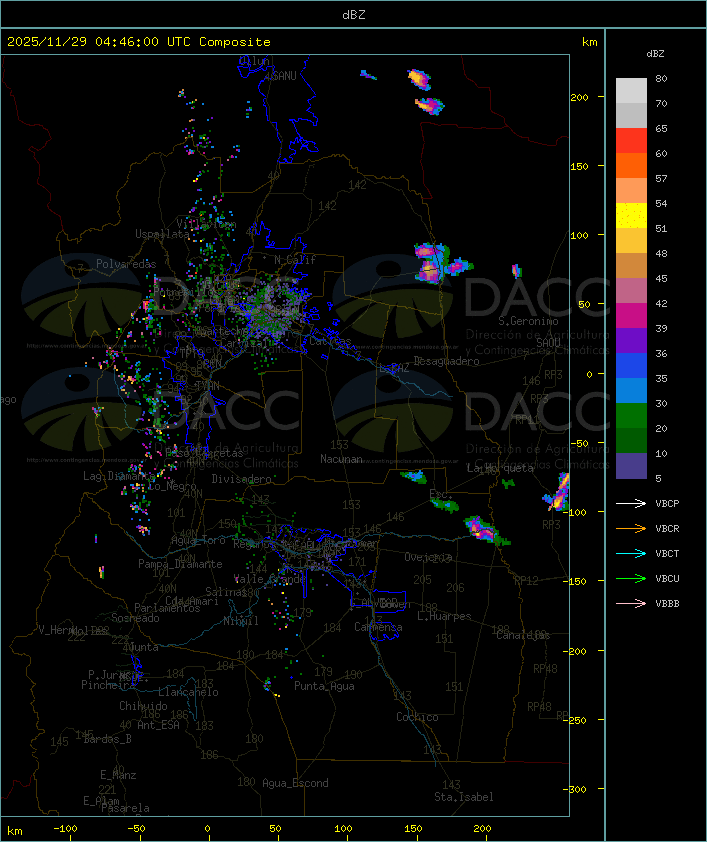Click the dBZ title in the top bar
The image size is (707, 842).
click(x=354, y=14)
